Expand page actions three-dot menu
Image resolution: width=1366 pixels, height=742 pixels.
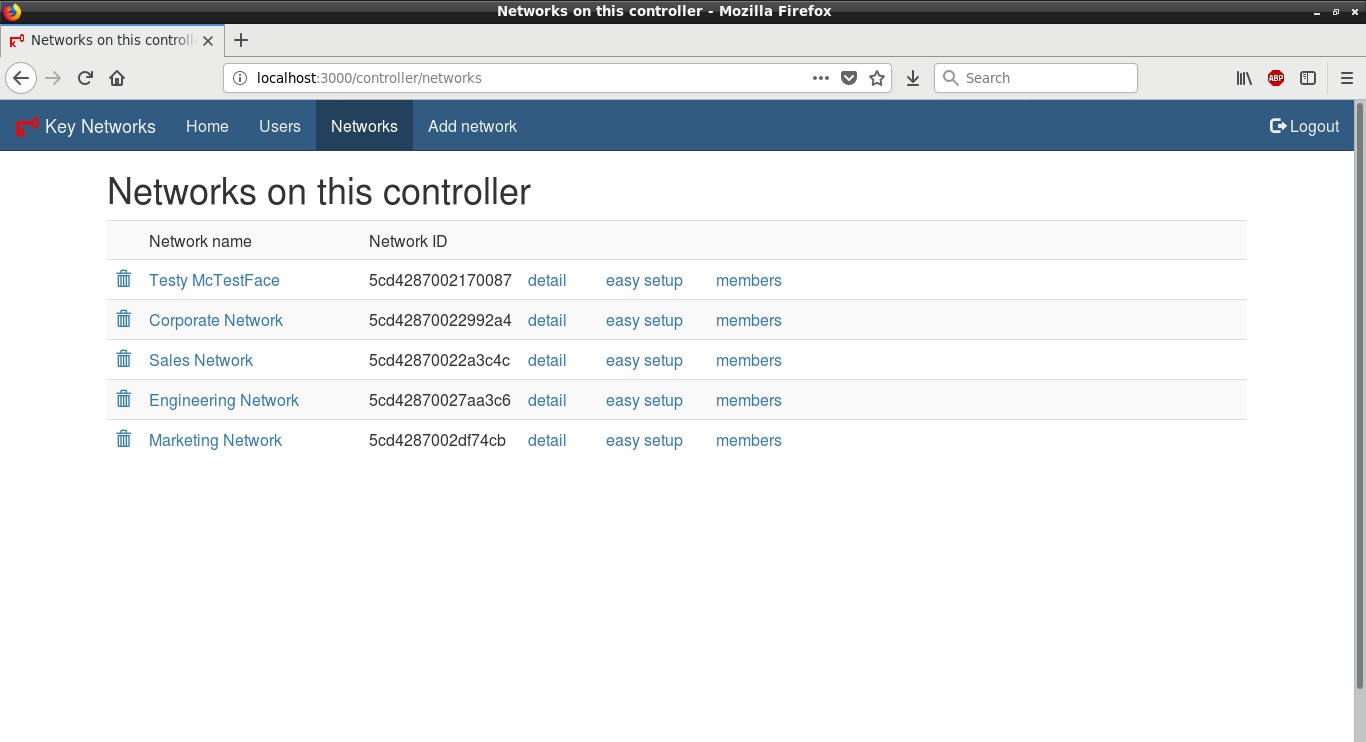point(820,78)
